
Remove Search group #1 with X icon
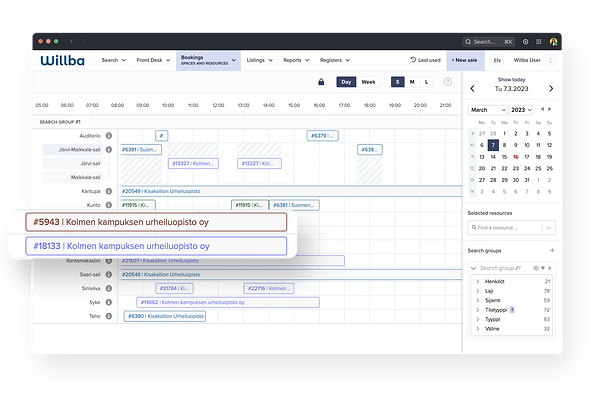click(549, 268)
